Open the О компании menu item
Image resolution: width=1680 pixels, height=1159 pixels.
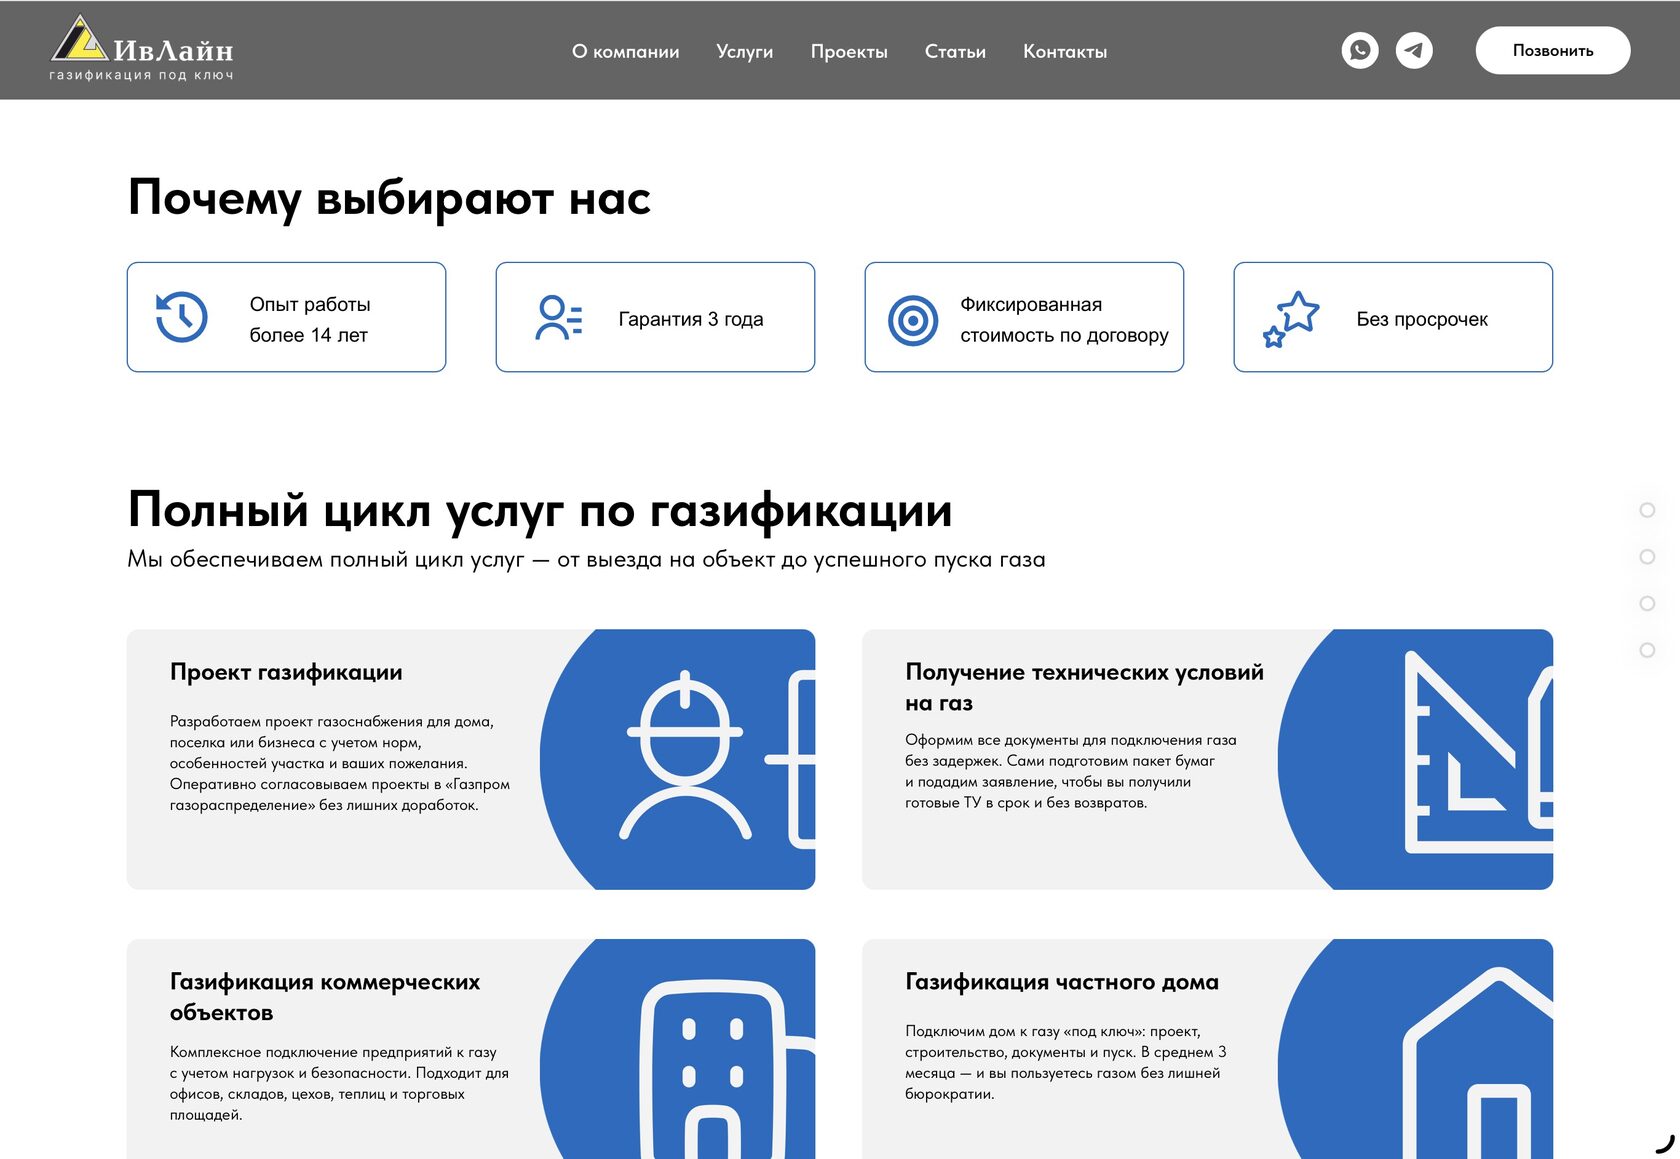pyautogui.click(x=626, y=51)
